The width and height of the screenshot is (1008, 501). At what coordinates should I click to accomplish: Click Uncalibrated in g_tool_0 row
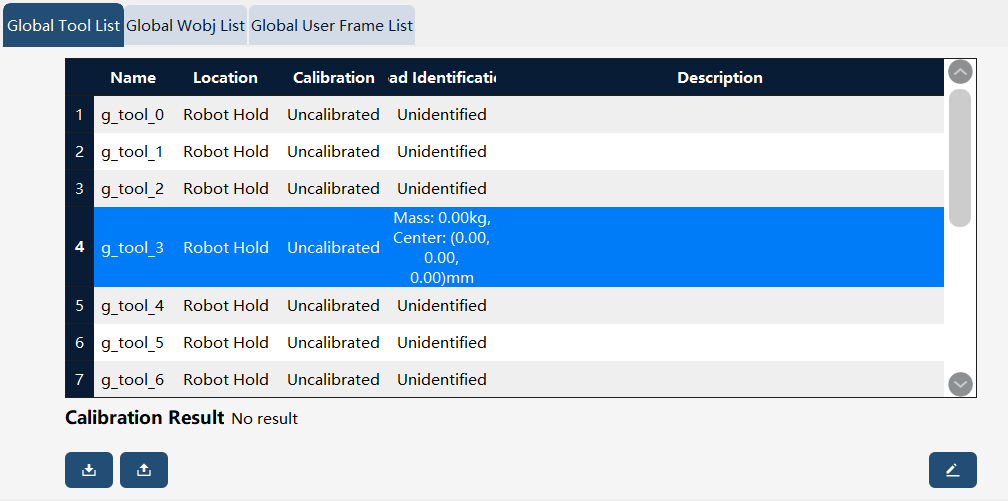[x=333, y=115]
